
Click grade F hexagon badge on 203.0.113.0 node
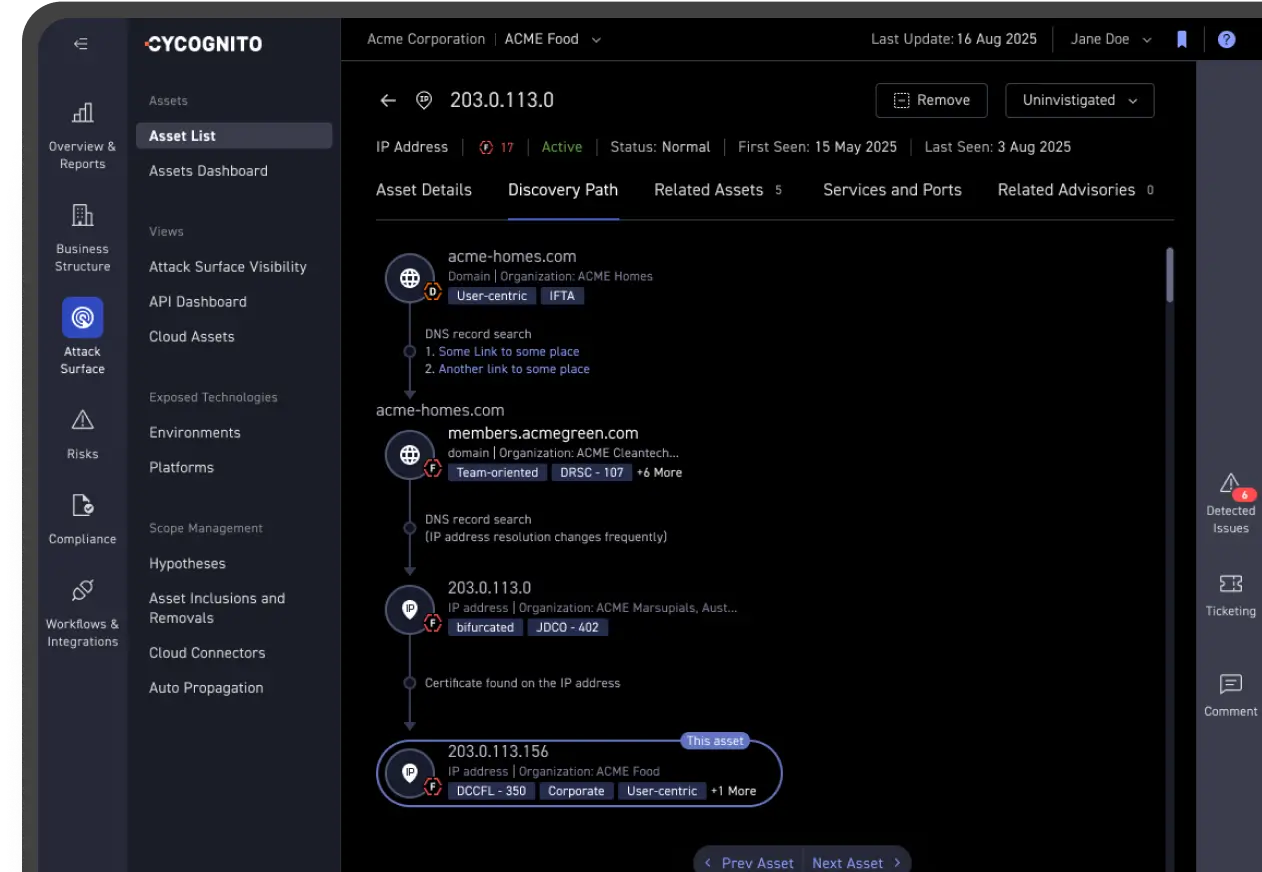click(433, 622)
